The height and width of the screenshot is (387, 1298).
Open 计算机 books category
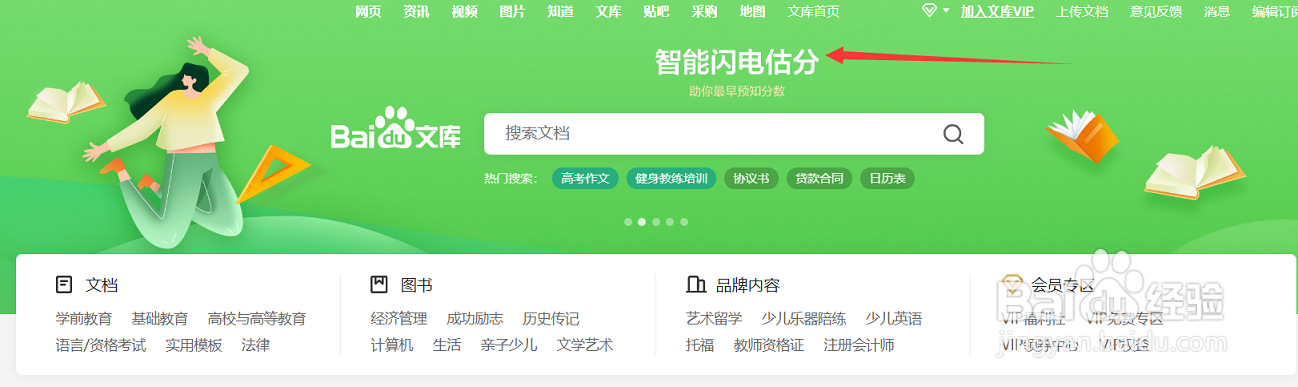[392, 345]
